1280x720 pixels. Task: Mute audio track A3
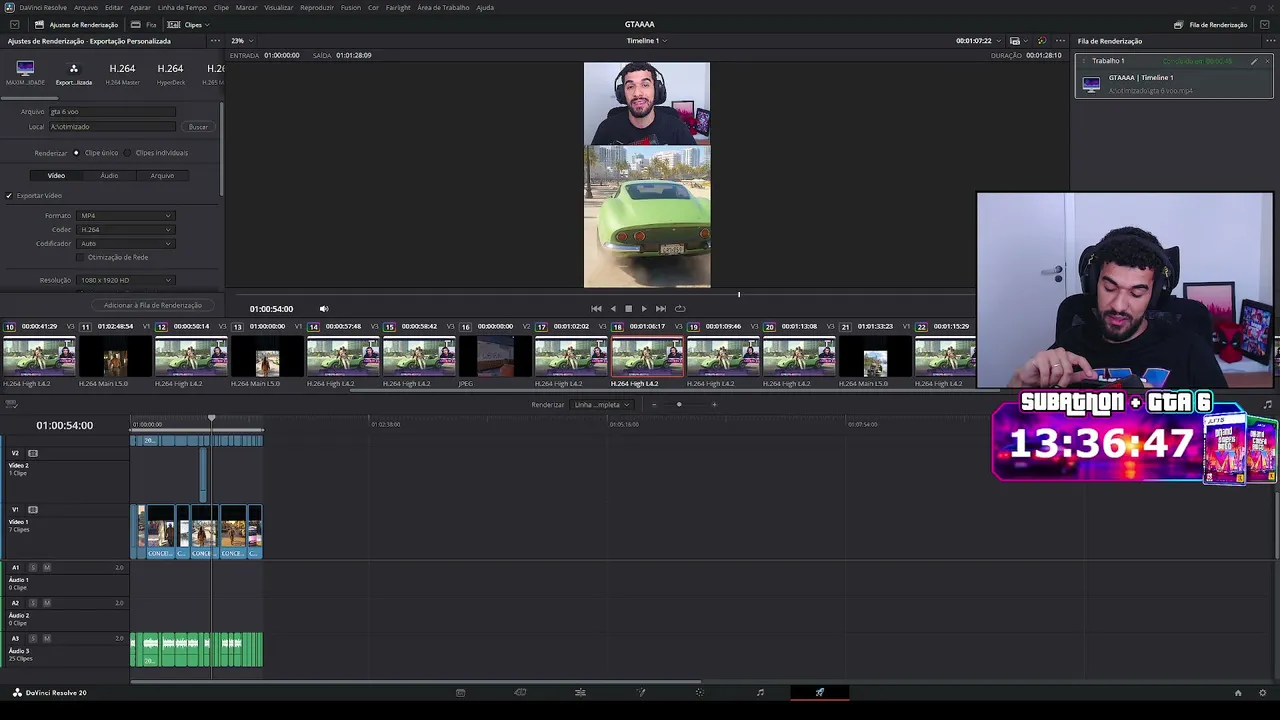tap(46, 638)
